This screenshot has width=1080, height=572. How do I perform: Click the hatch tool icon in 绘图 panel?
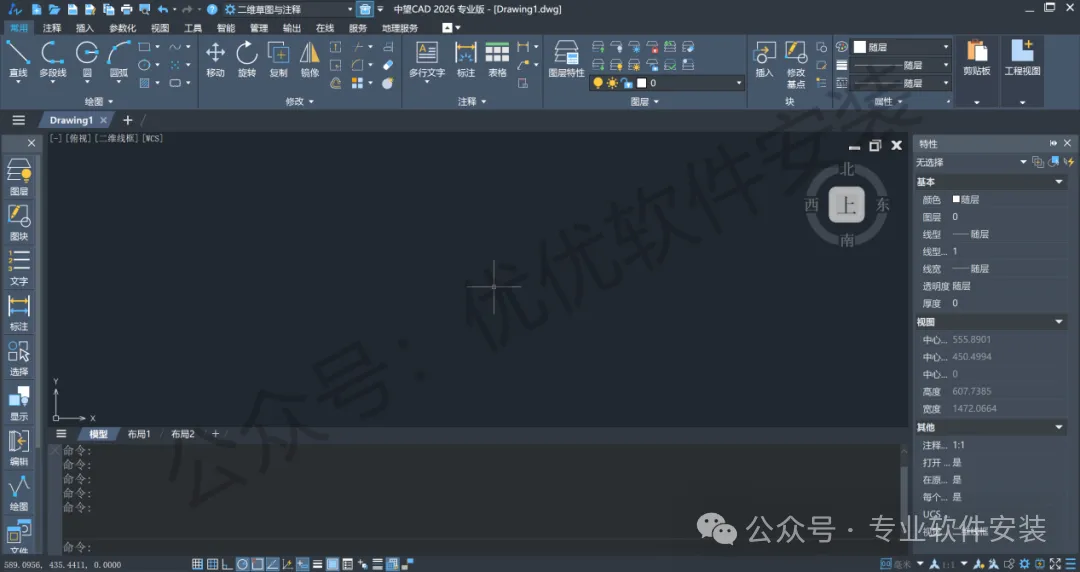pos(145,83)
